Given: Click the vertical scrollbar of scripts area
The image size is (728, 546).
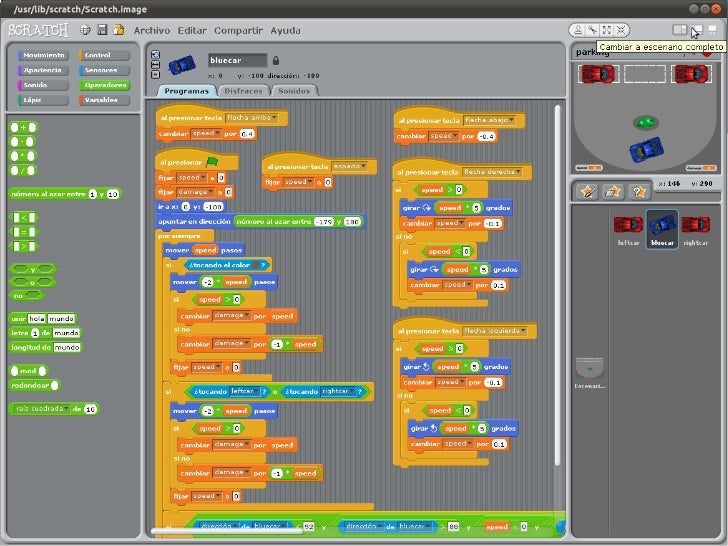Looking at the screenshot, I should [x=557, y=286].
